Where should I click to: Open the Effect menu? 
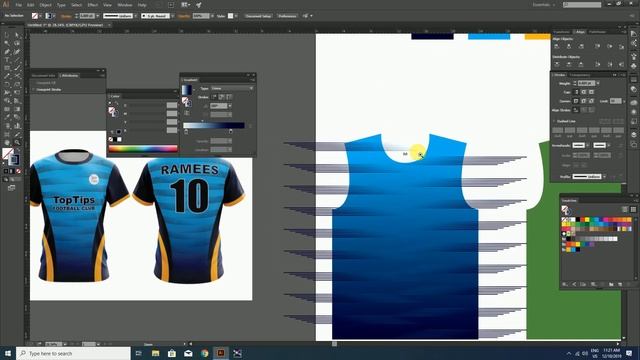tap(93, 5)
